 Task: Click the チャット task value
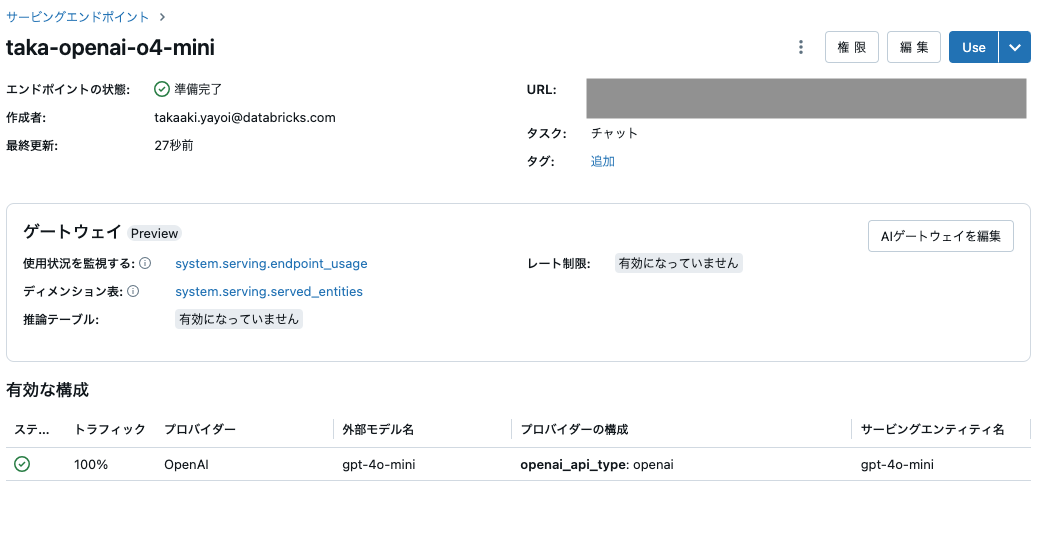click(x=614, y=133)
